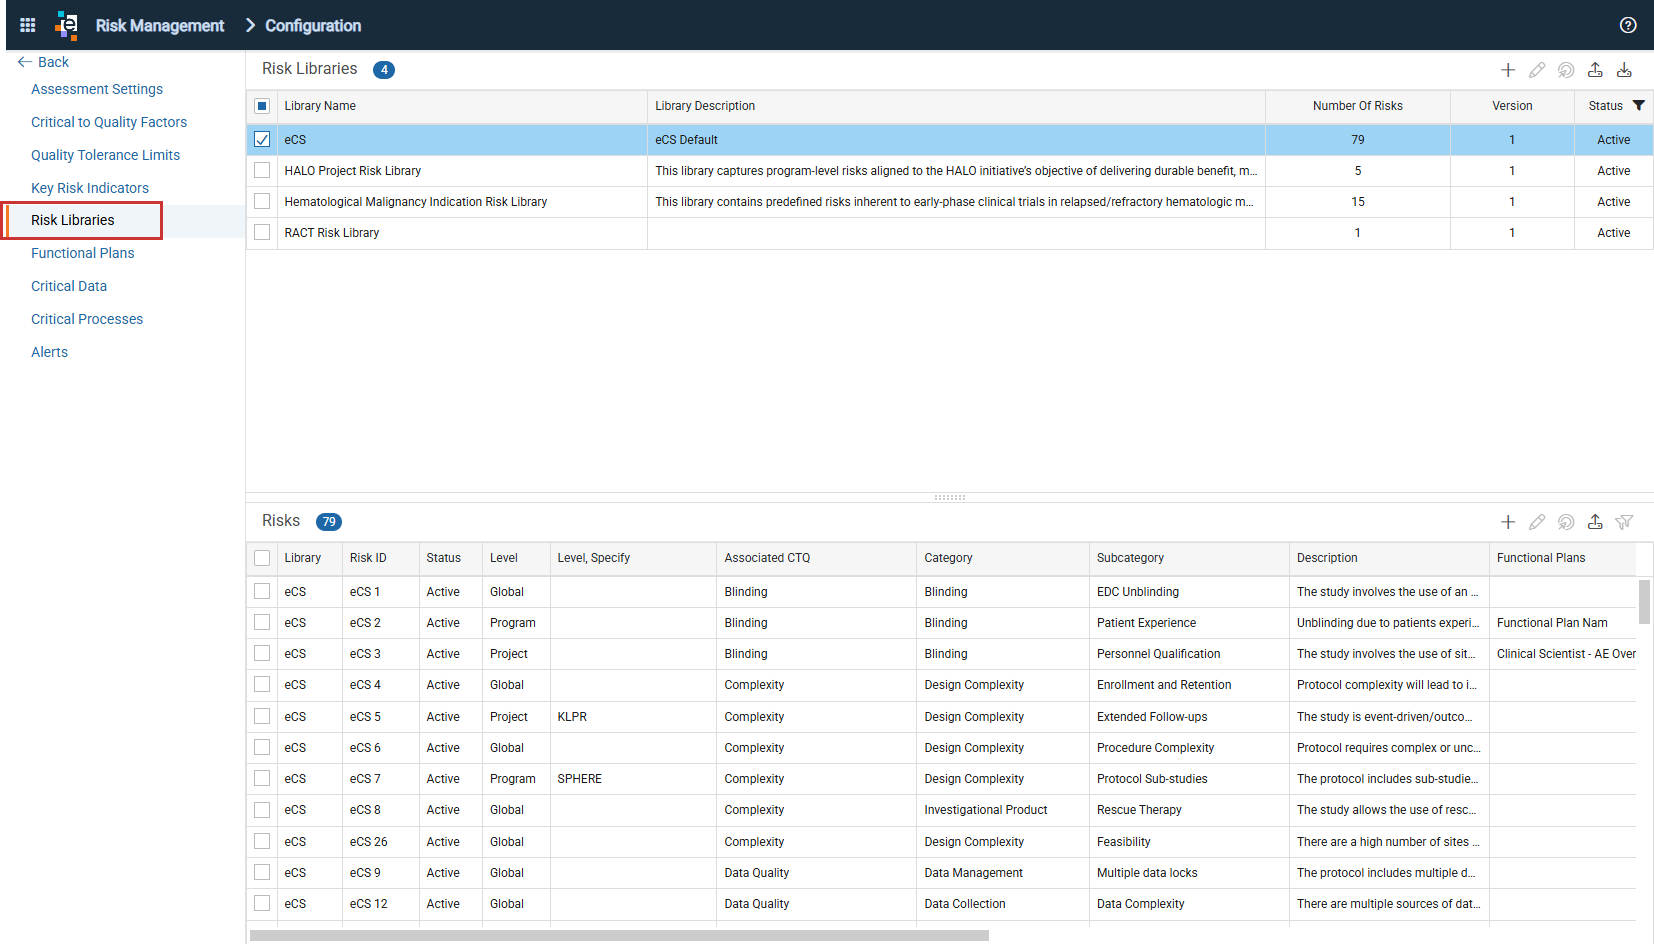Sort by Library Name column header
The height and width of the screenshot is (944, 1654).
click(320, 106)
